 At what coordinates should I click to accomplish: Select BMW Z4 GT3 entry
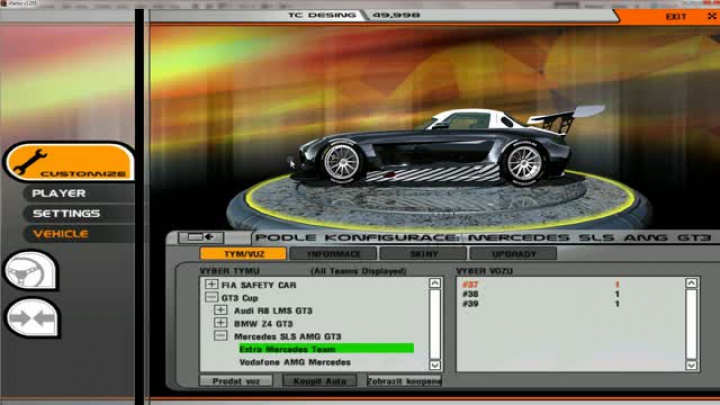263,324
